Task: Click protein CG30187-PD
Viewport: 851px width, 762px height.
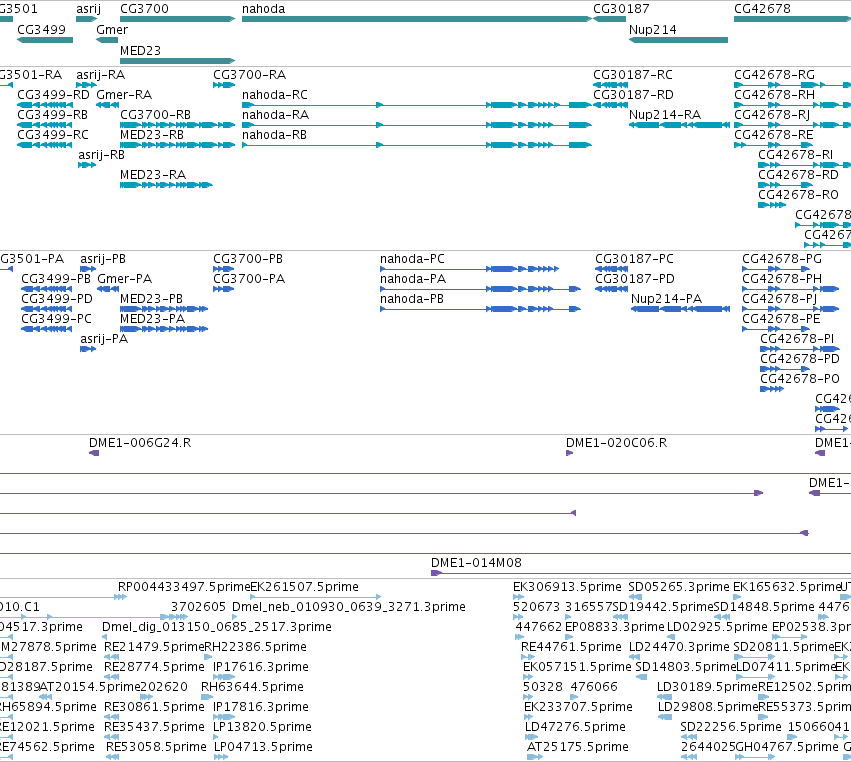Action: [612, 289]
